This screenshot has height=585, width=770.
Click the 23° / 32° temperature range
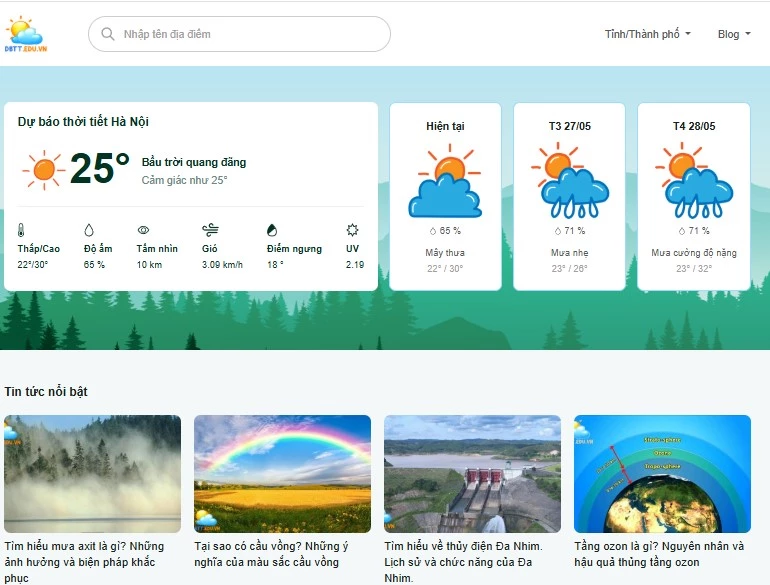coord(694,268)
